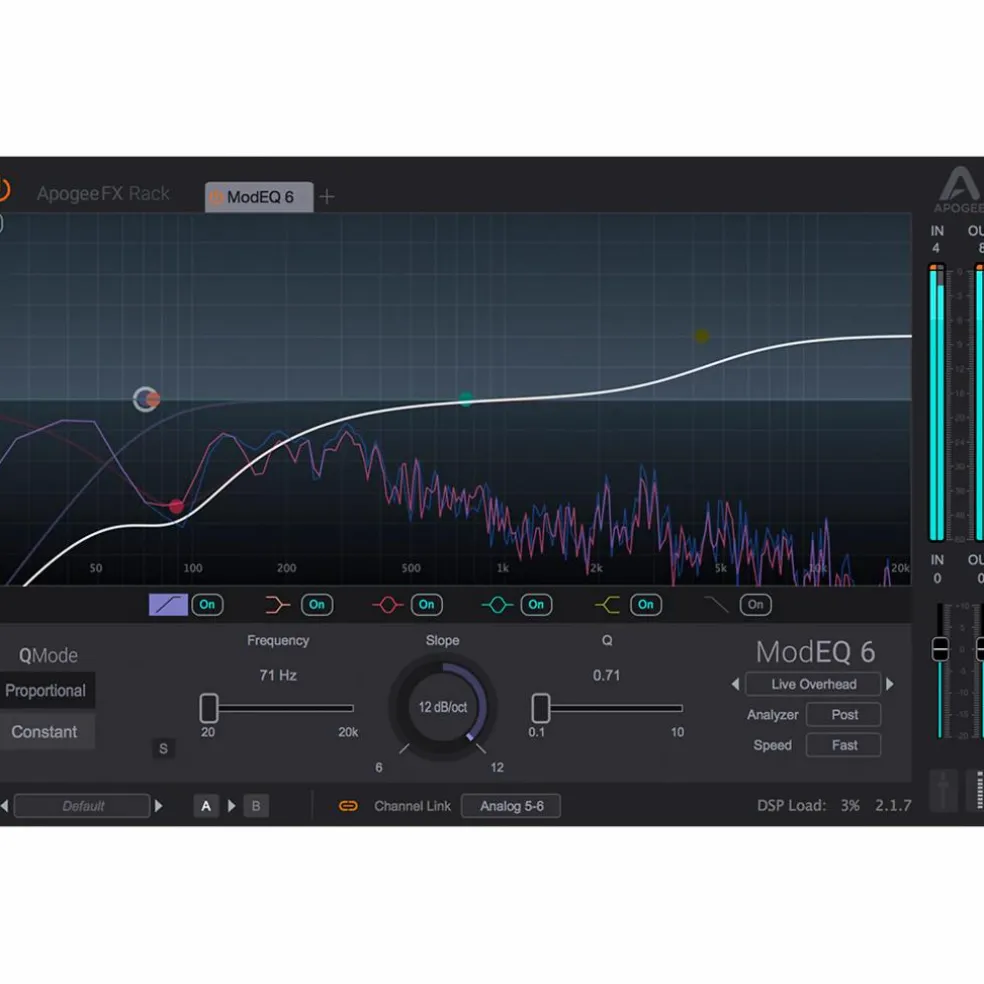This screenshot has height=984, width=984.
Task: Click the FX Rack power icon
Action: pos(3,190)
